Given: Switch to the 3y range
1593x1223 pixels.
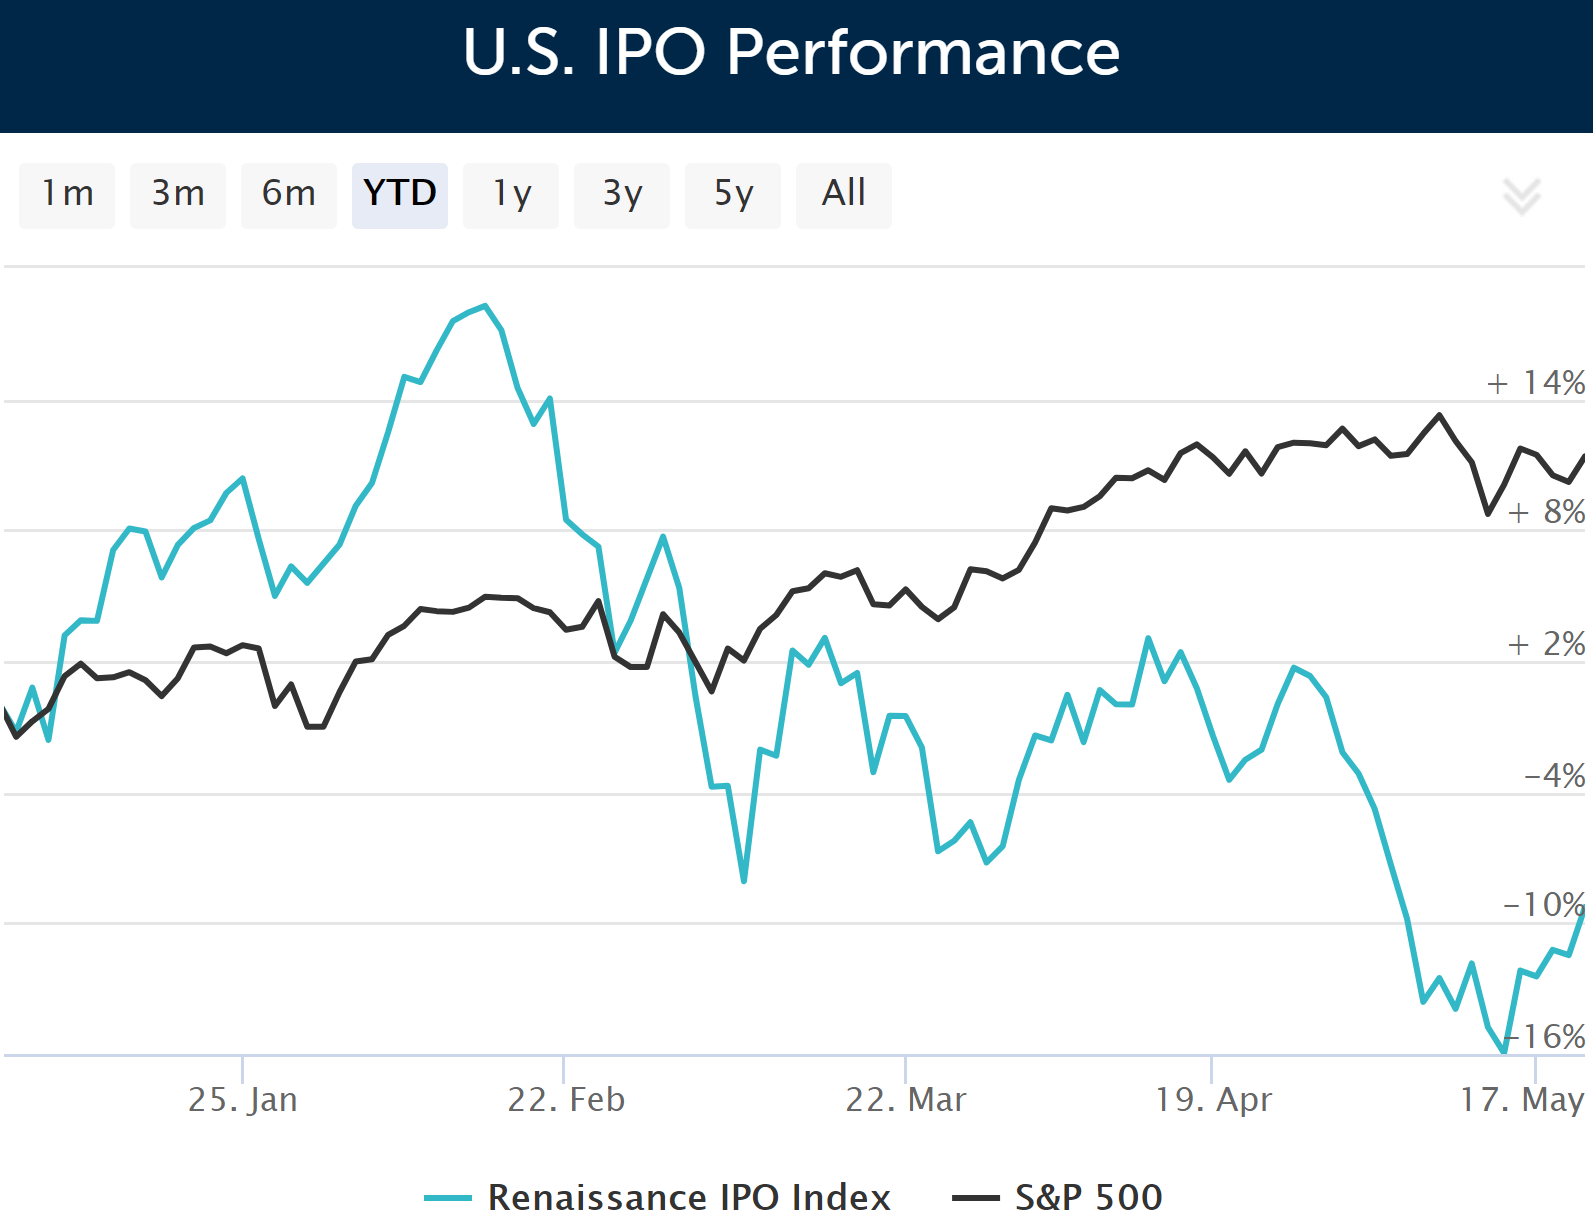Looking at the screenshot, I should pyautogui.click(x=622, y=194).
